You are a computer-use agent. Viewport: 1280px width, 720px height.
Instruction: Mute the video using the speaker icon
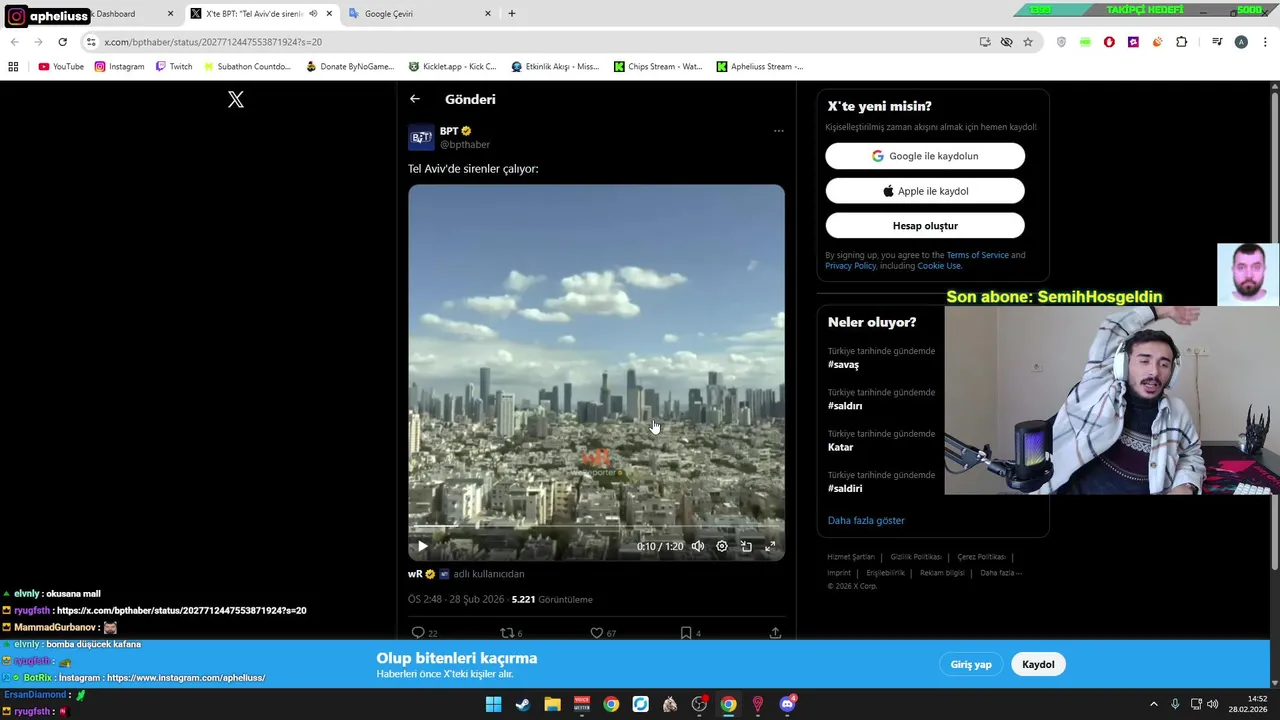(698, 546)
